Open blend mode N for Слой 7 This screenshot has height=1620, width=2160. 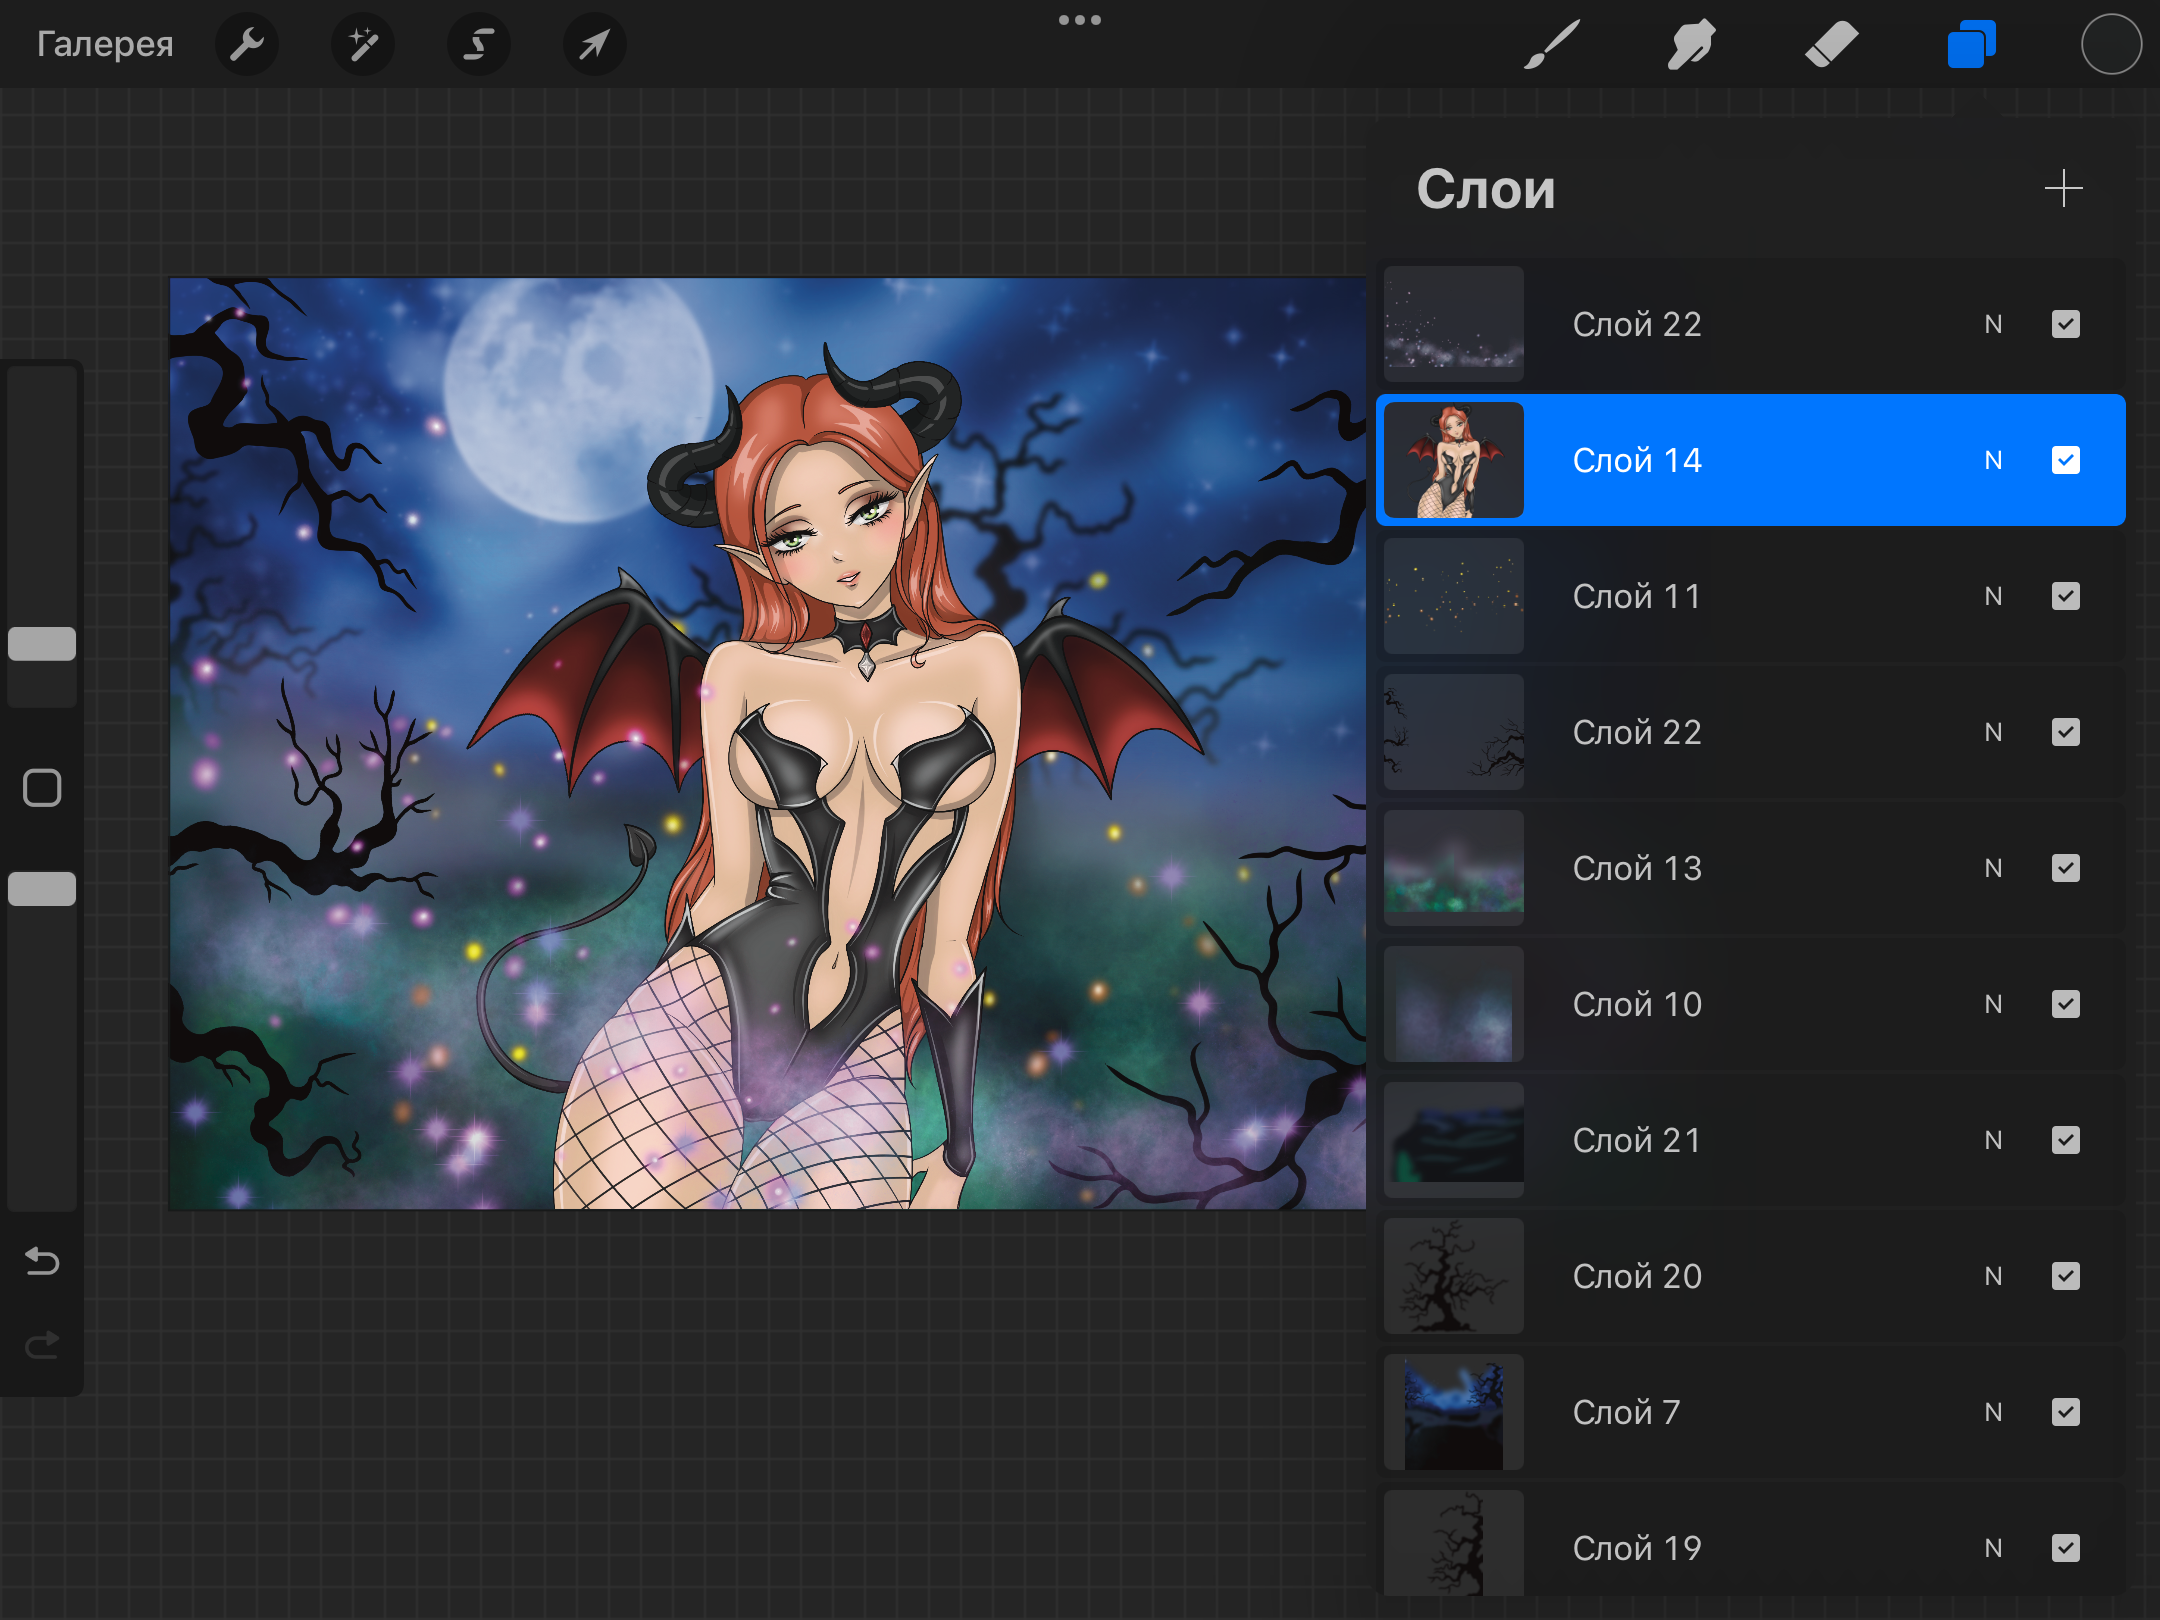[1993, 1412]
